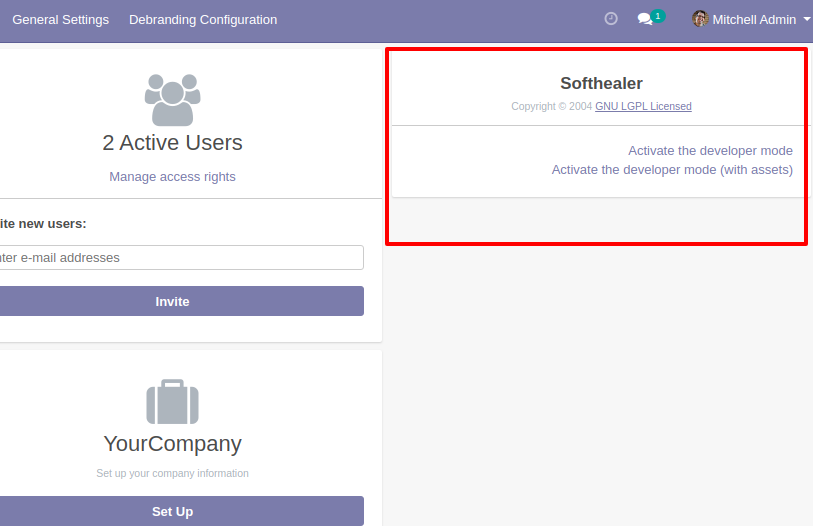This screenshot has width=813, height=526.
Task: Click the YourCompany name heading
Action: 173,444
